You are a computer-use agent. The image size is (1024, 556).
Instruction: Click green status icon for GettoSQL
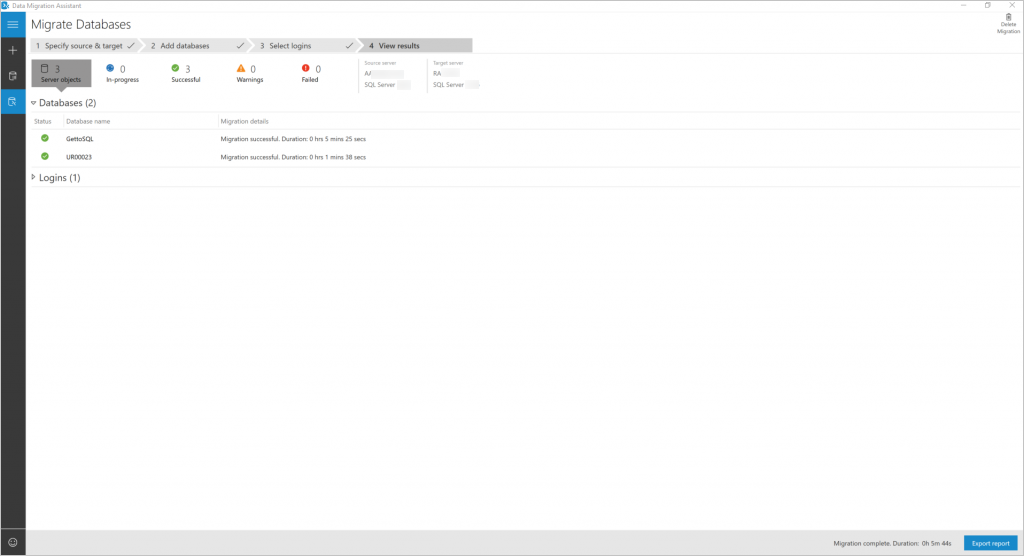tap(45, 138)
